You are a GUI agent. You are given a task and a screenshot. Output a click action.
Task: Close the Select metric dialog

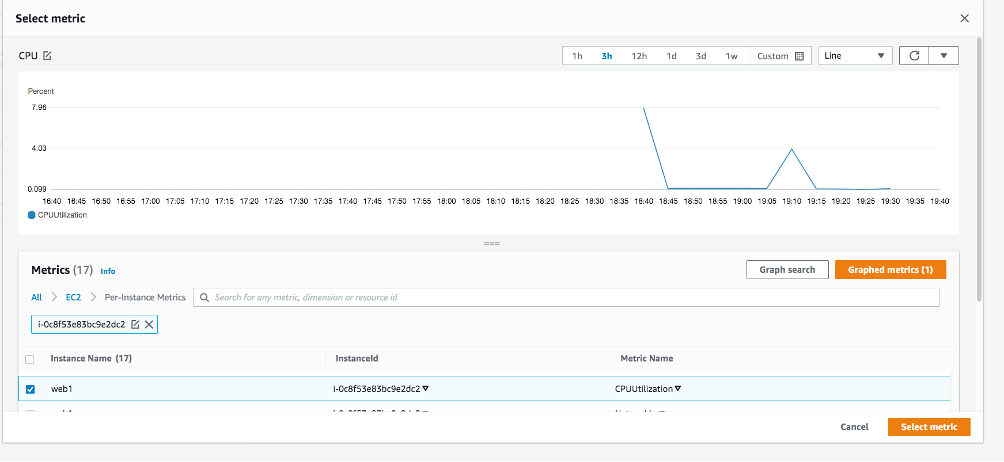point(964,19)
